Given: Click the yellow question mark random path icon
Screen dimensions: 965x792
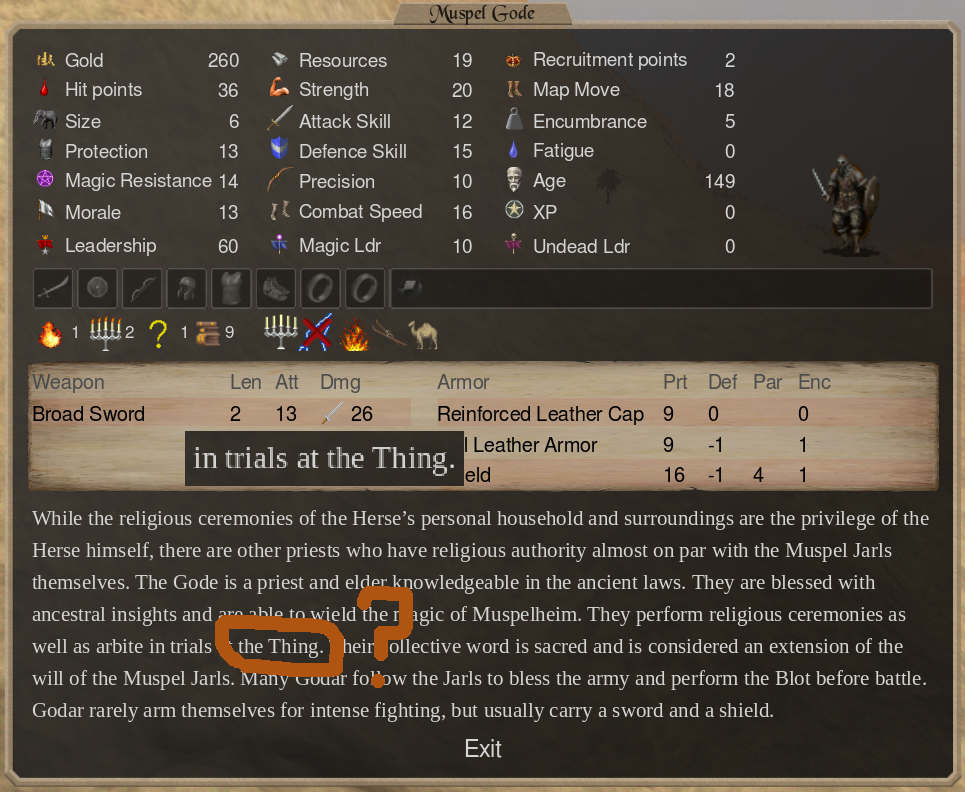Looking at the screenshot, I should [x=158, y=334].
